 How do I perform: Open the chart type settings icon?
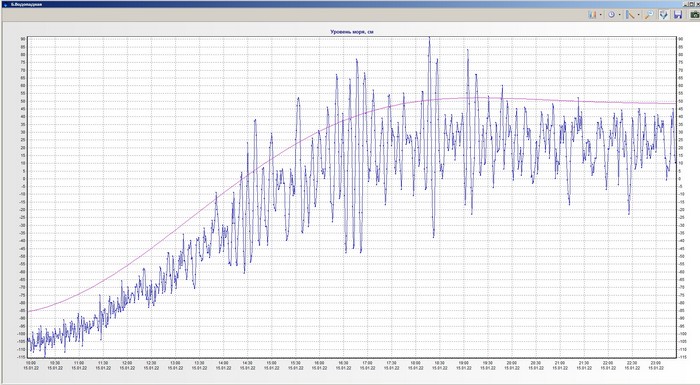coord(592,15)
